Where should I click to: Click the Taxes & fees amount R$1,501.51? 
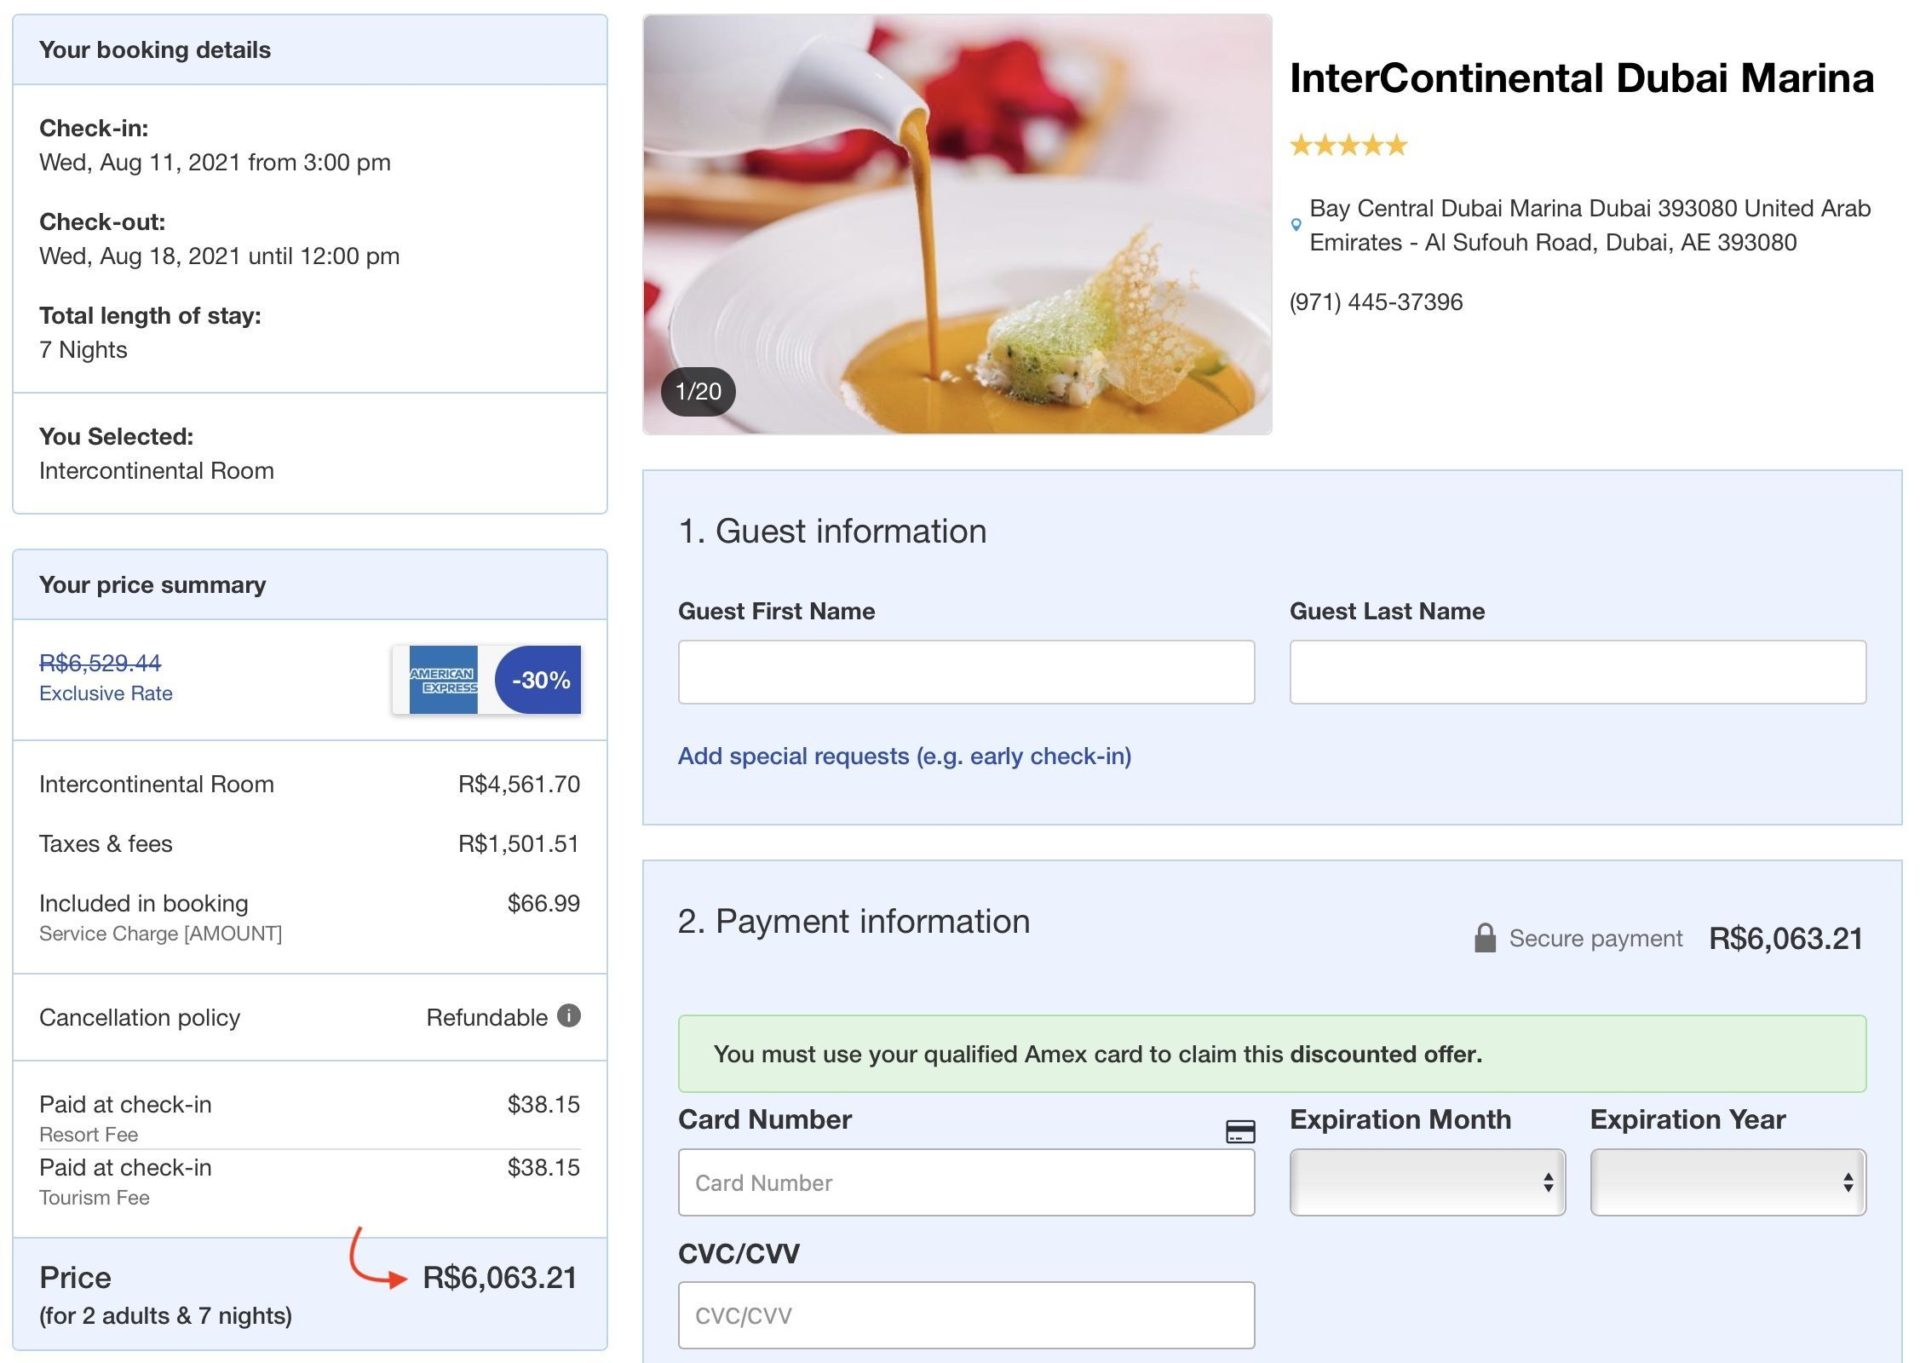519,844
